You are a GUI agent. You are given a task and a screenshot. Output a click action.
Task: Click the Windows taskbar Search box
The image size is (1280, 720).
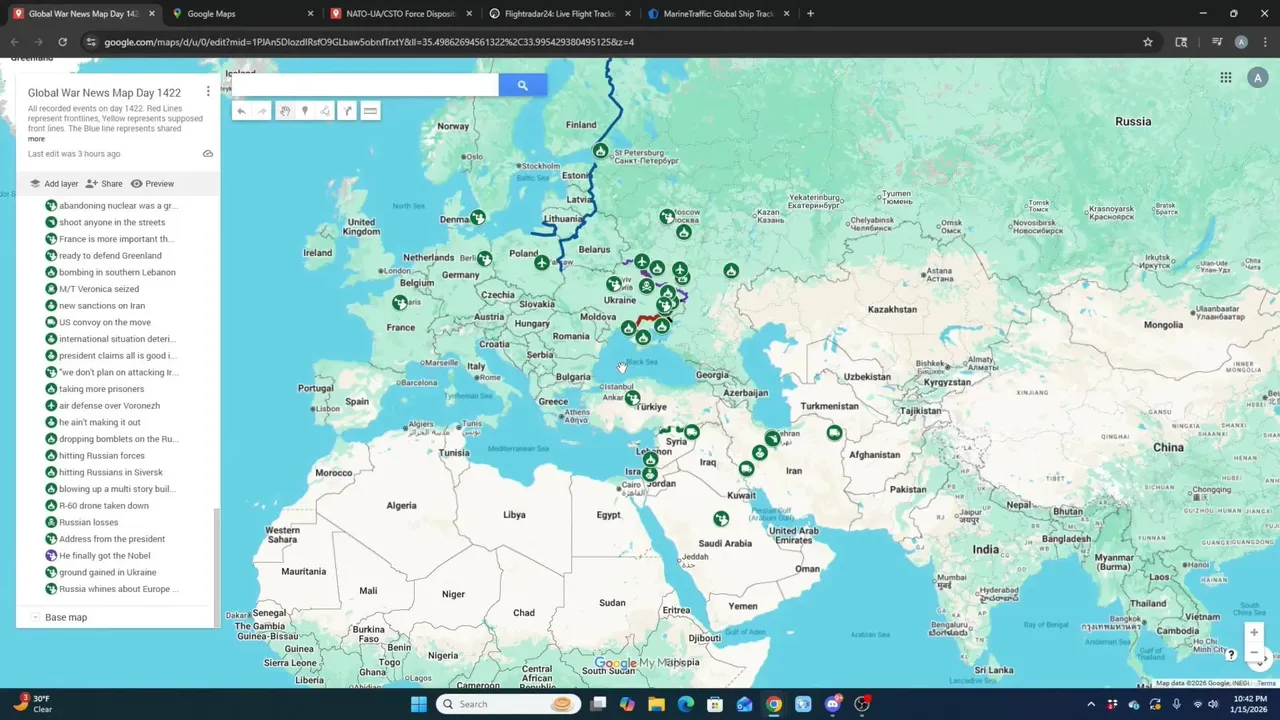510,704
